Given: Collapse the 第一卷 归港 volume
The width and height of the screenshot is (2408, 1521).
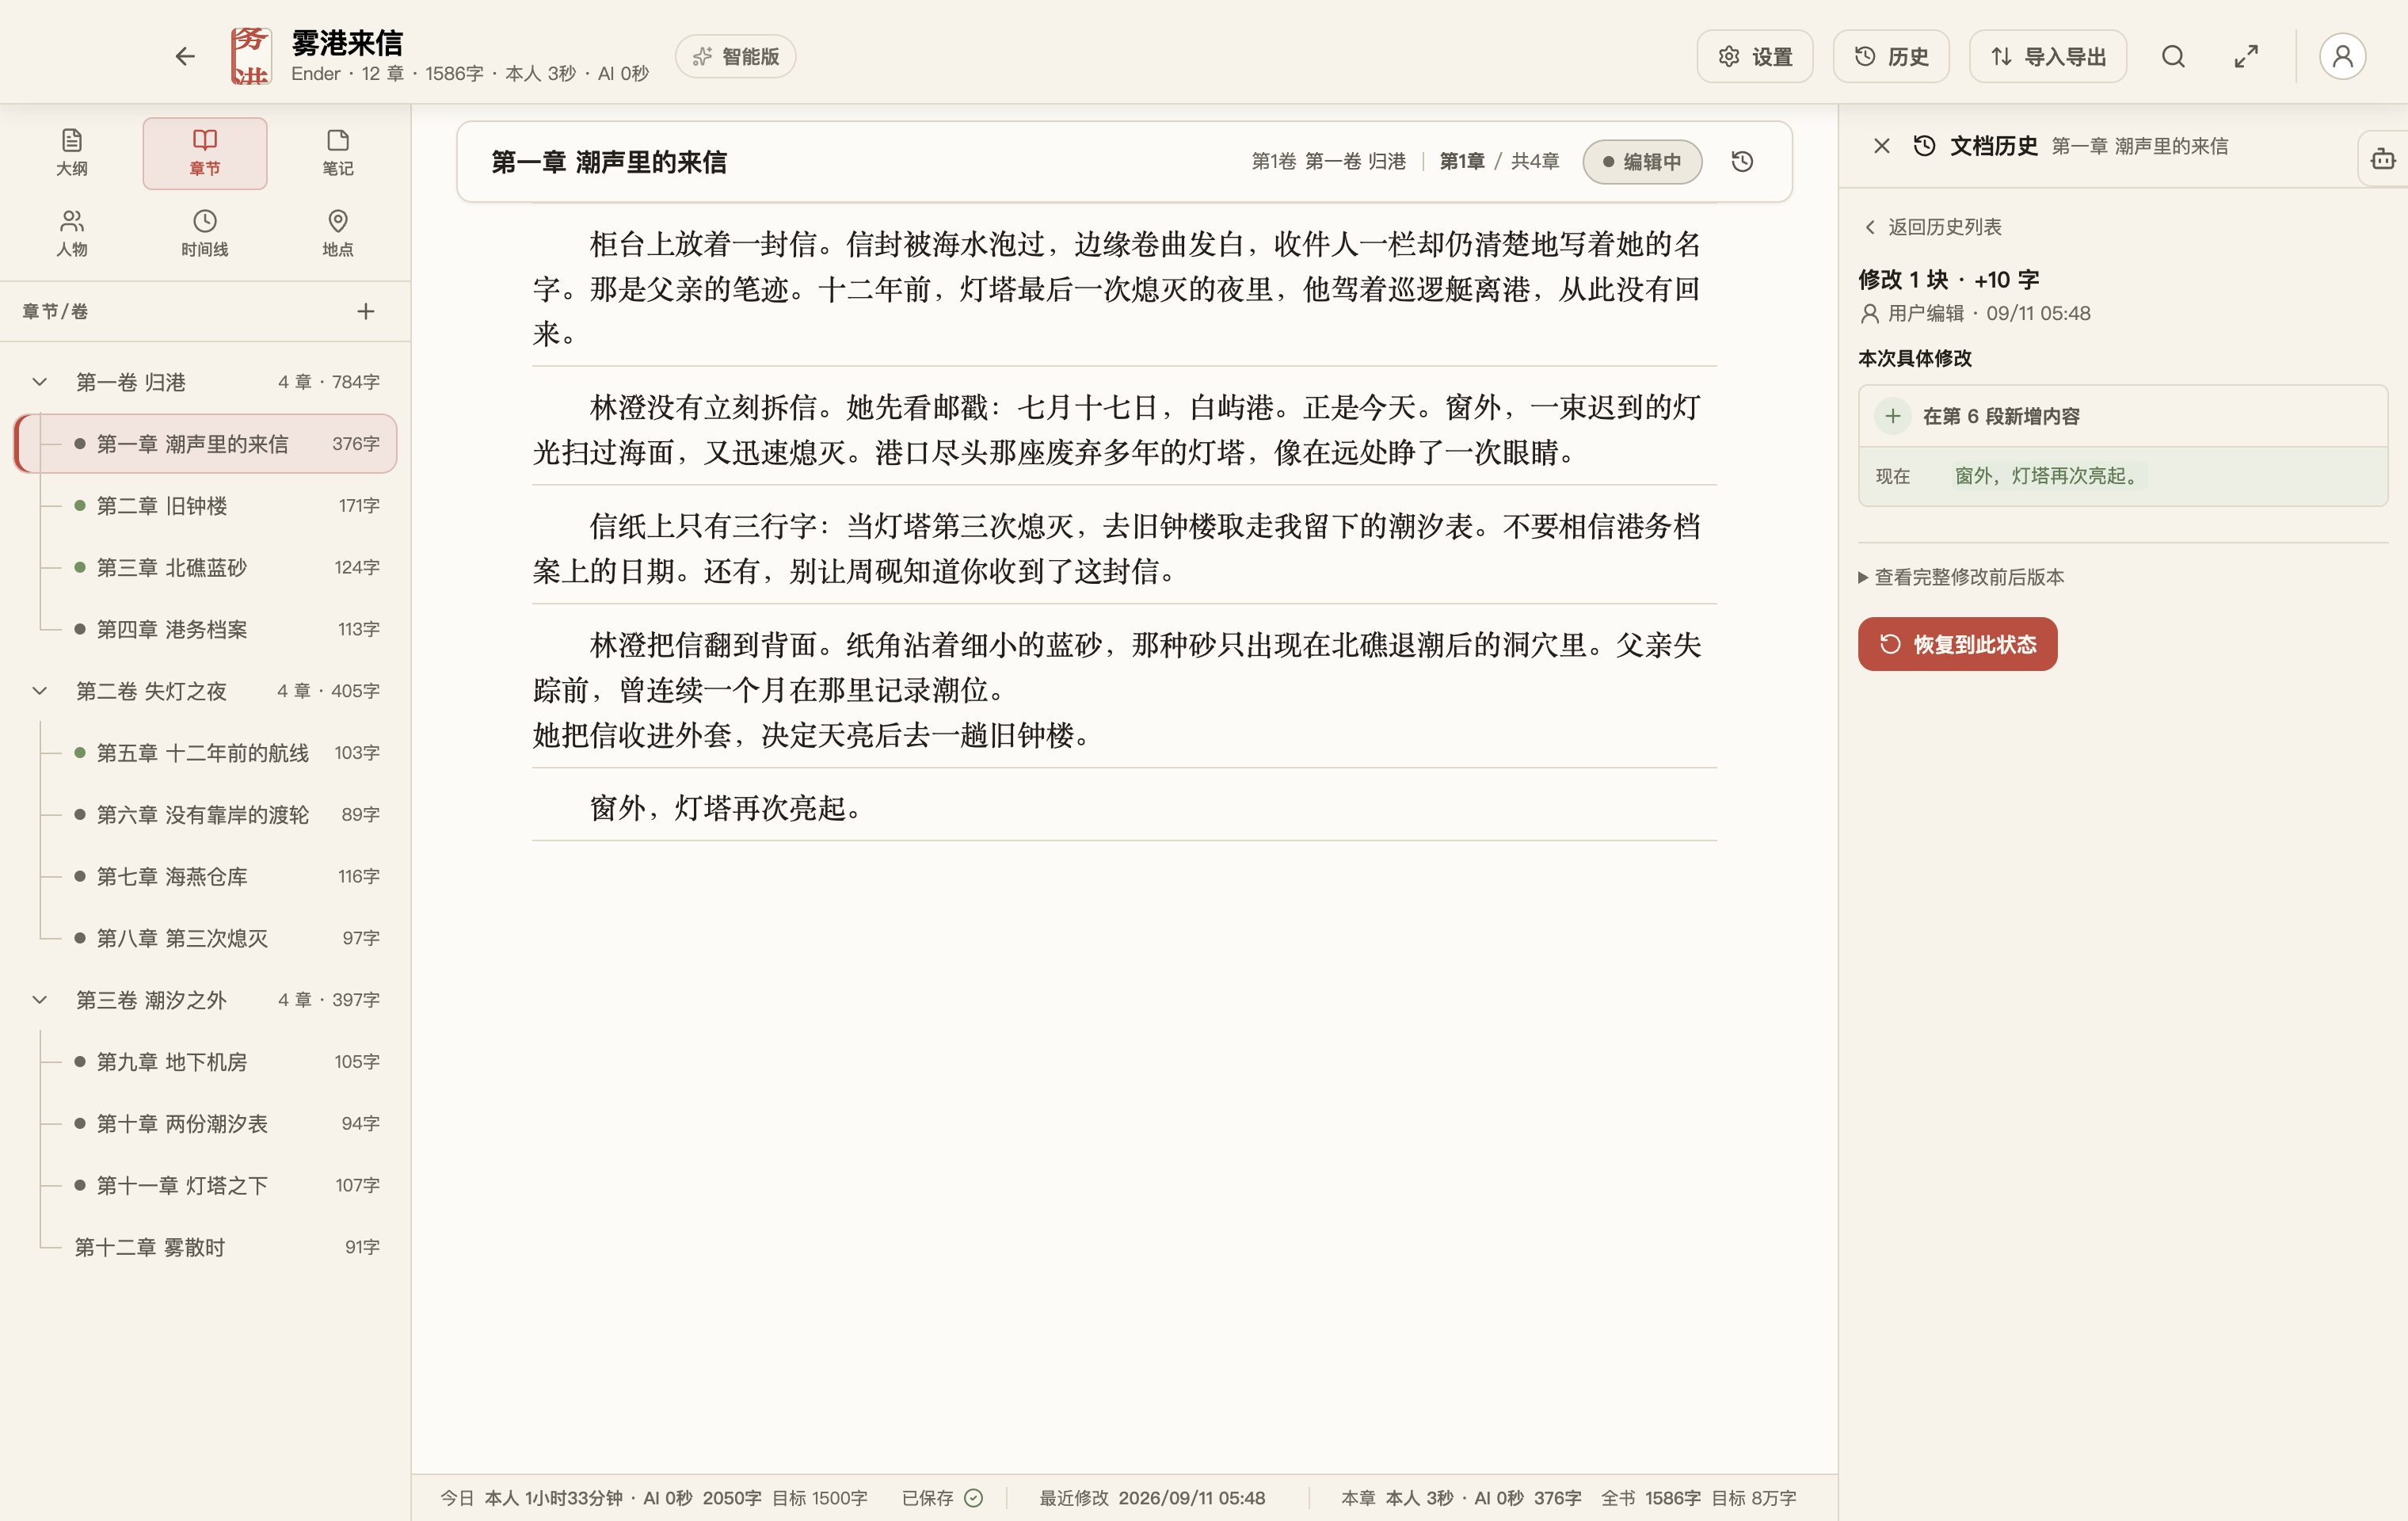Looking at the screenshot, I should click(40, 382).
